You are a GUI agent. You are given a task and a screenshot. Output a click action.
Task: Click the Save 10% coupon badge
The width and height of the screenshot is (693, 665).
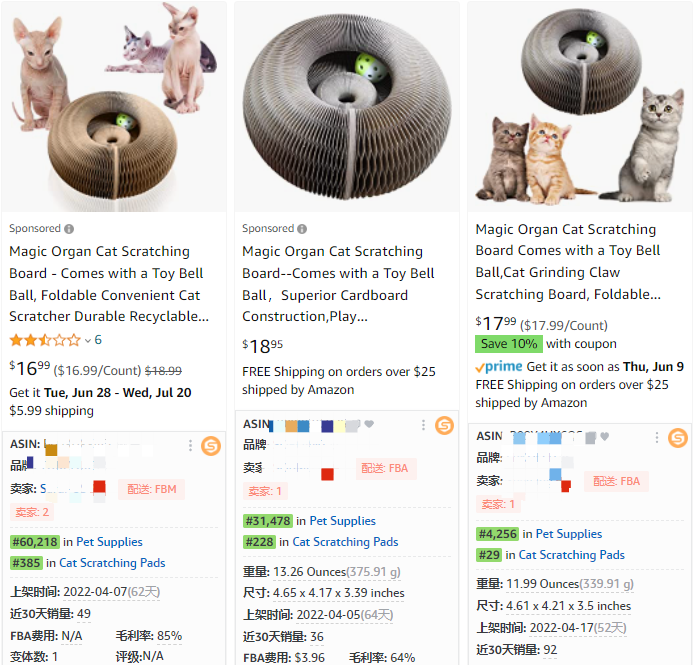[509, 344]
